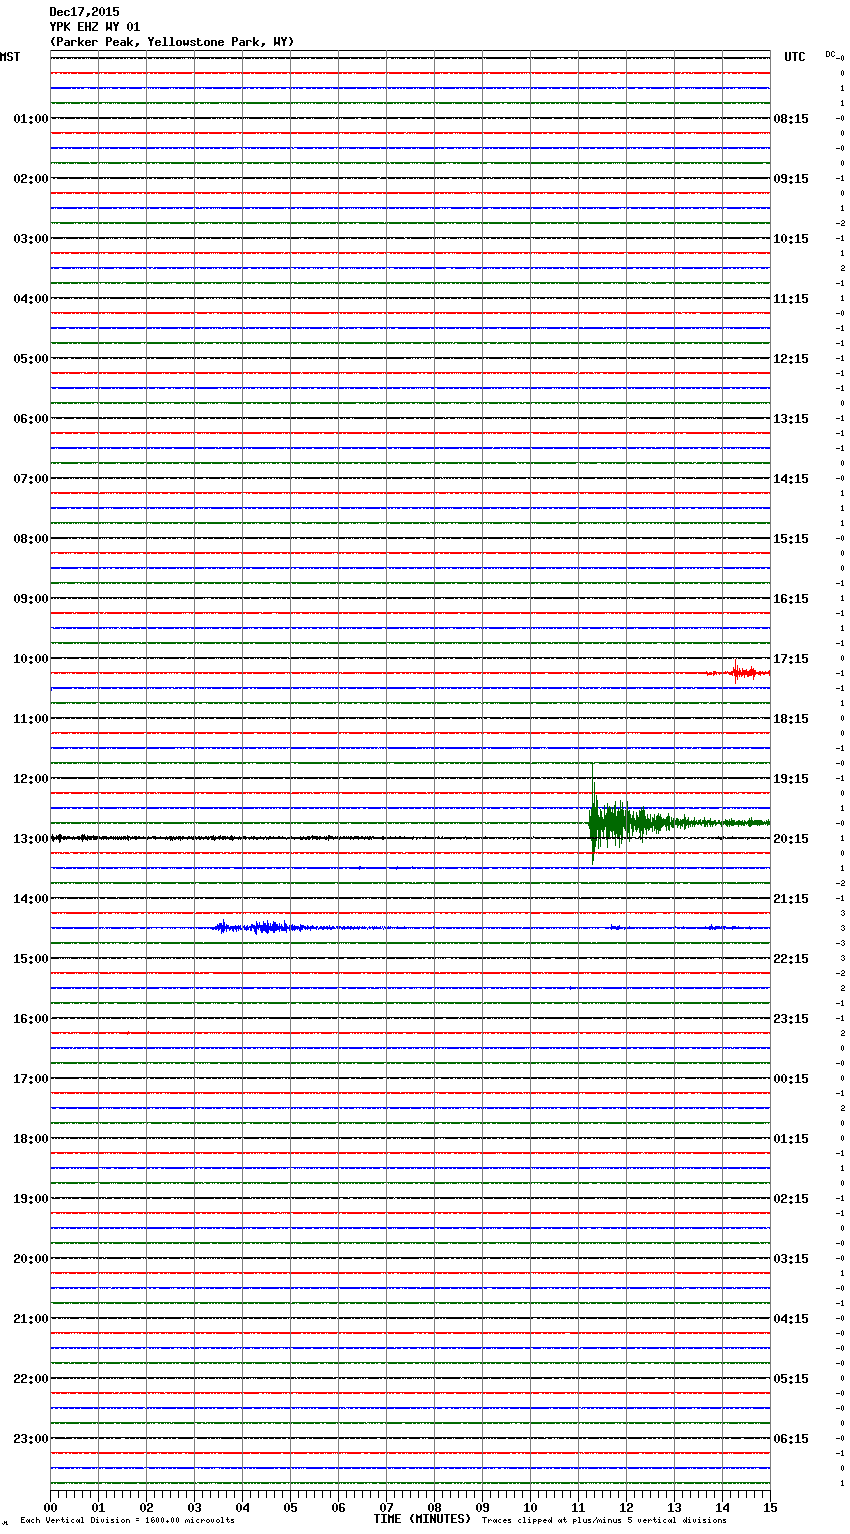Viewport: 850px width, 1534px height.
Task: Click the minute 15 tick label on bottom axis
Action: click(770, 1507)
